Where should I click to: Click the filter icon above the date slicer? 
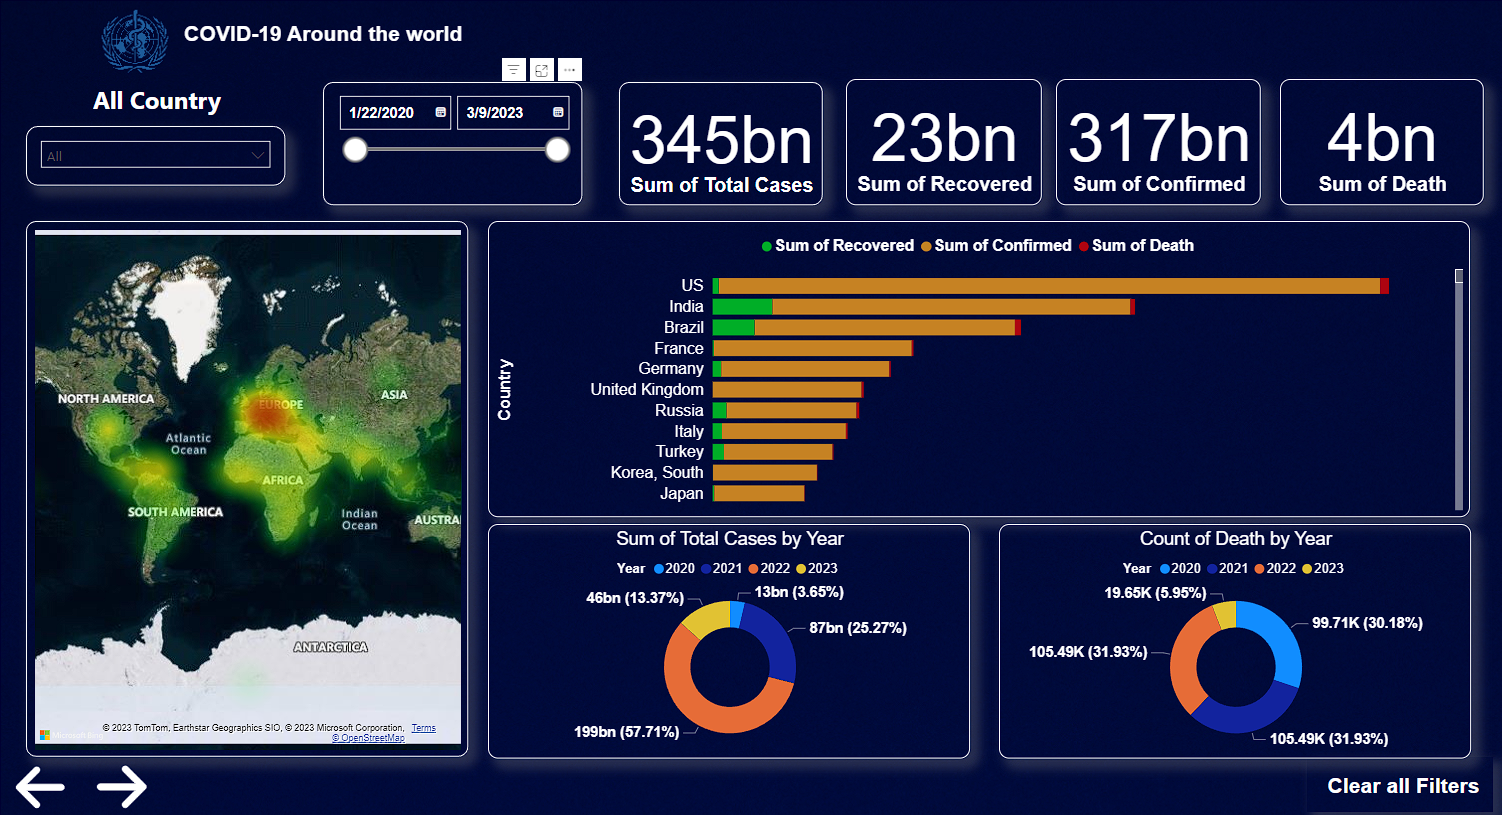[513, 70]
